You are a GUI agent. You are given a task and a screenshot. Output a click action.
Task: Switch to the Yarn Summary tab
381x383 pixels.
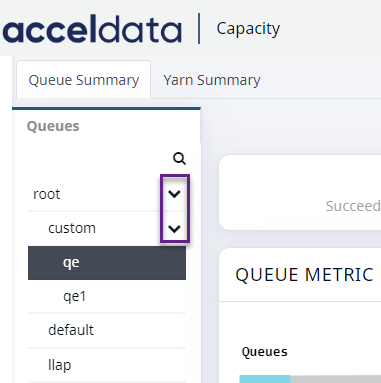[x=212, y=80]
